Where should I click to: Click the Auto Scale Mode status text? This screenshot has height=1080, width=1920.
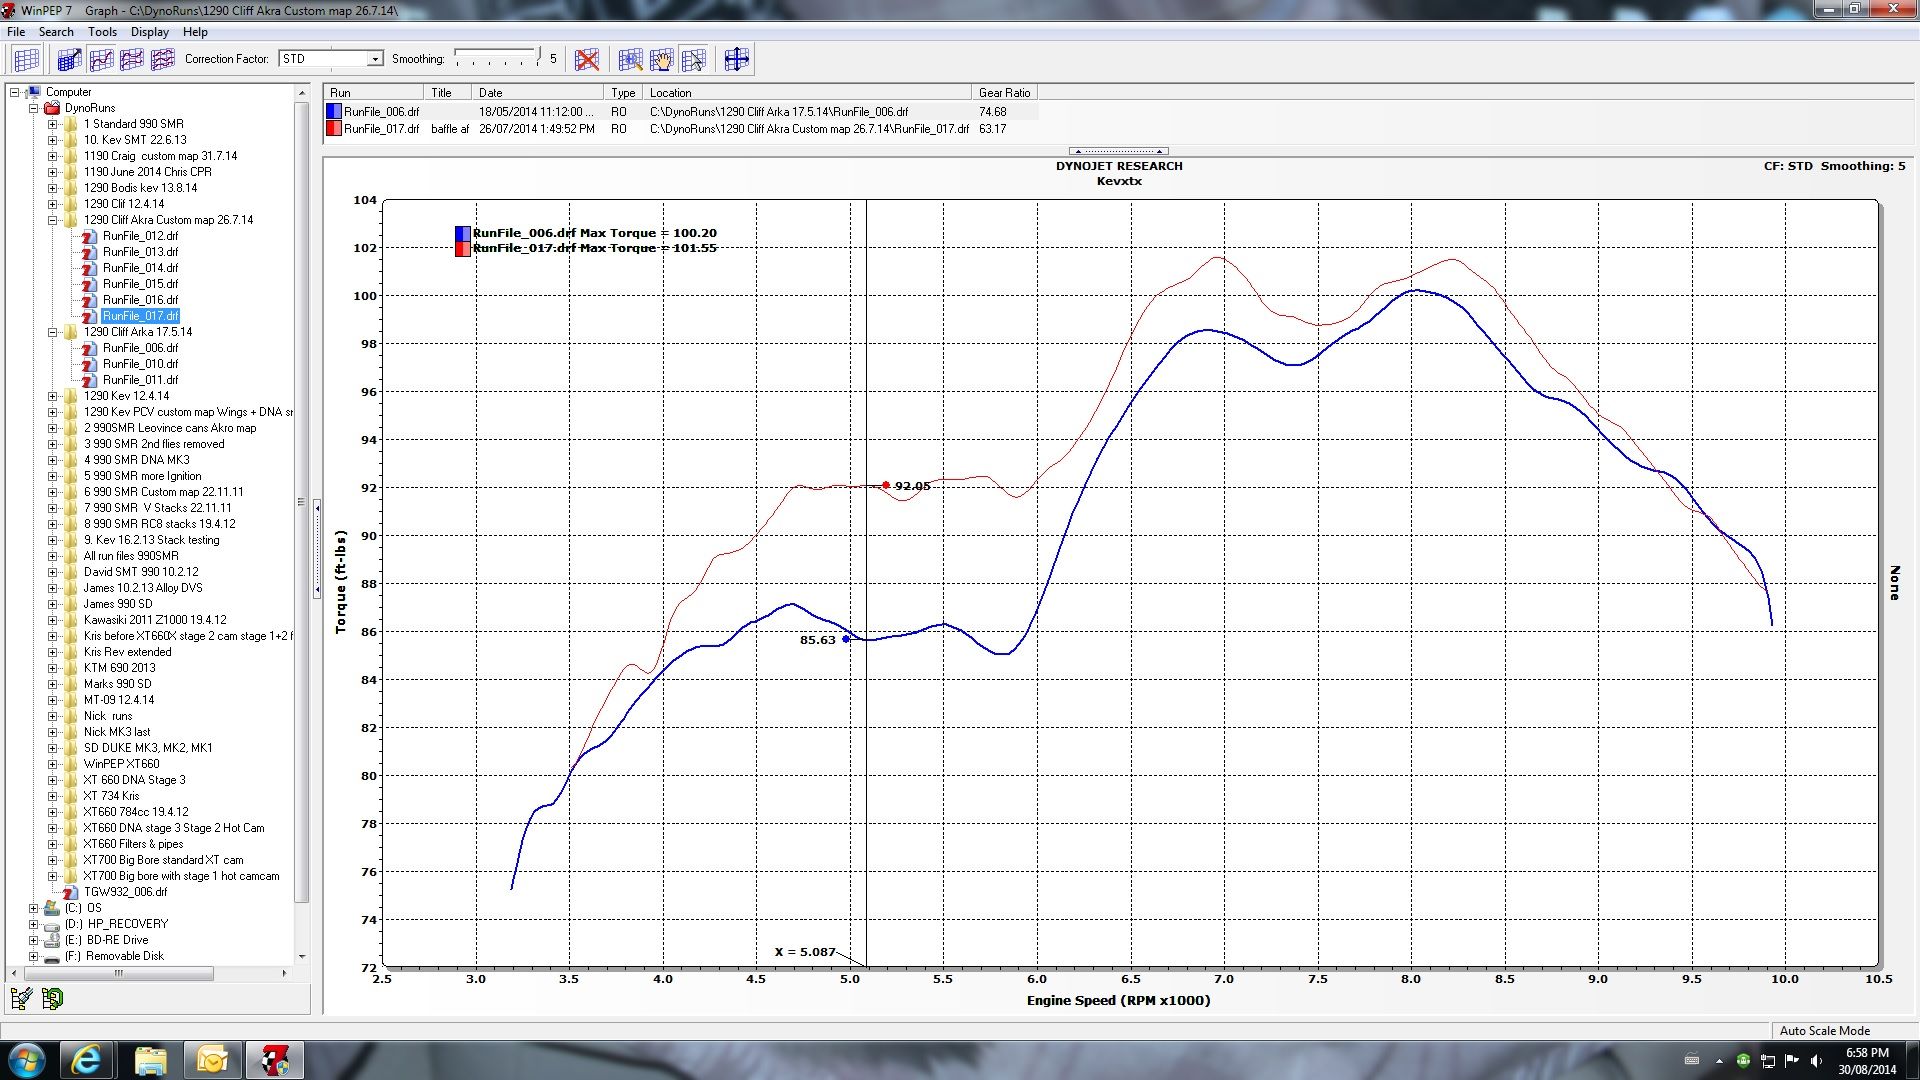1824,1030
